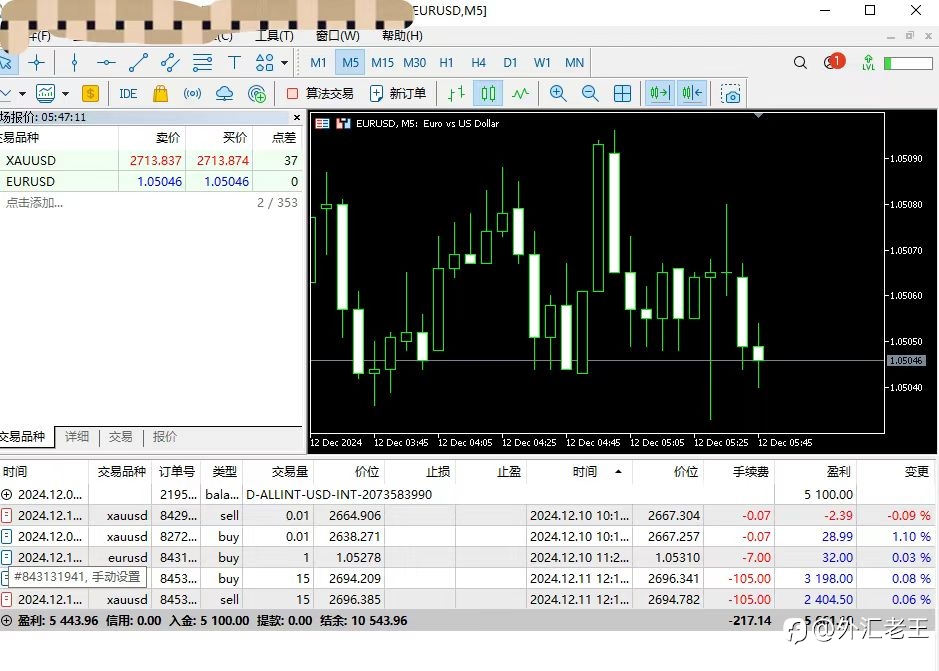Image resolution: width=939 pixels, height=671 pixels.
Task: Select the trendline drawing tool
Action: click(138, 62)
